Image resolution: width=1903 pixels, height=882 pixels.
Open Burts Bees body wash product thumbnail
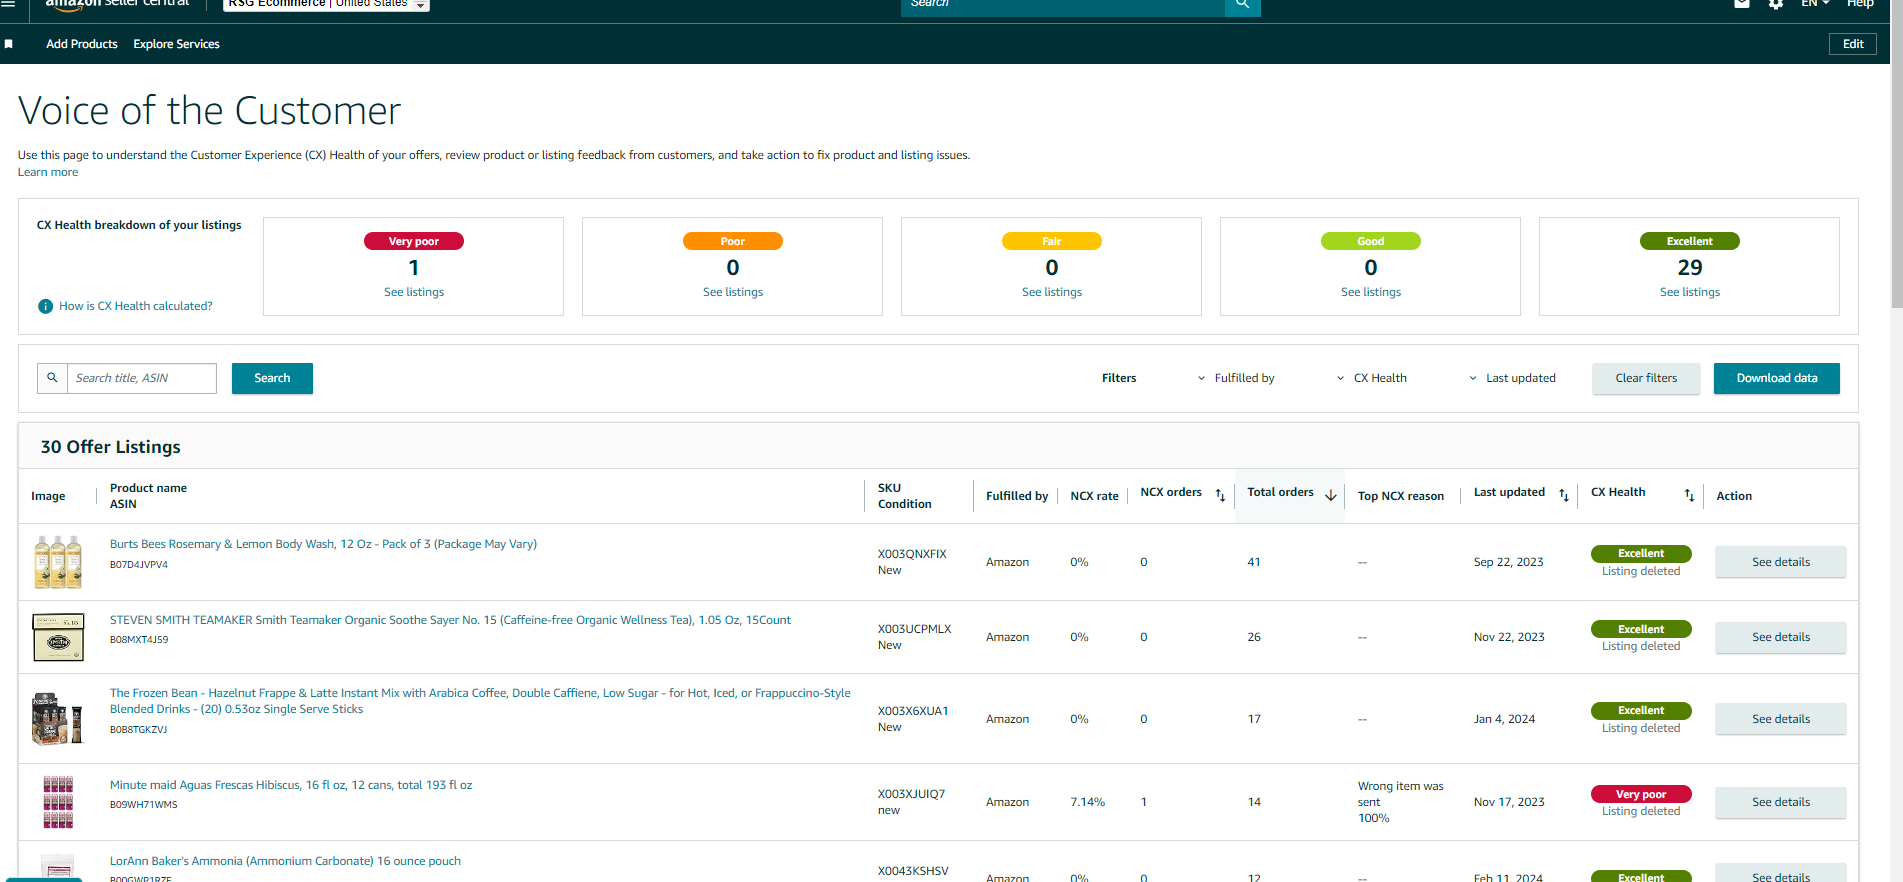click(58, 562)
